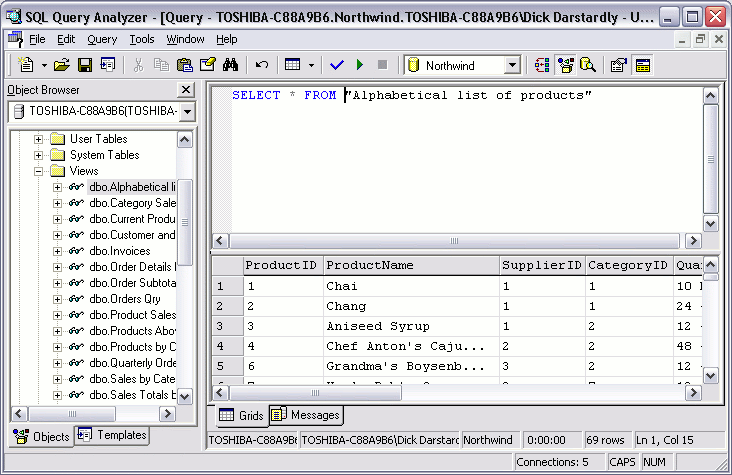The image size is (732, 475).
Task: Toggle the Show Results Pane icon
Action: [x=643, y=65]
